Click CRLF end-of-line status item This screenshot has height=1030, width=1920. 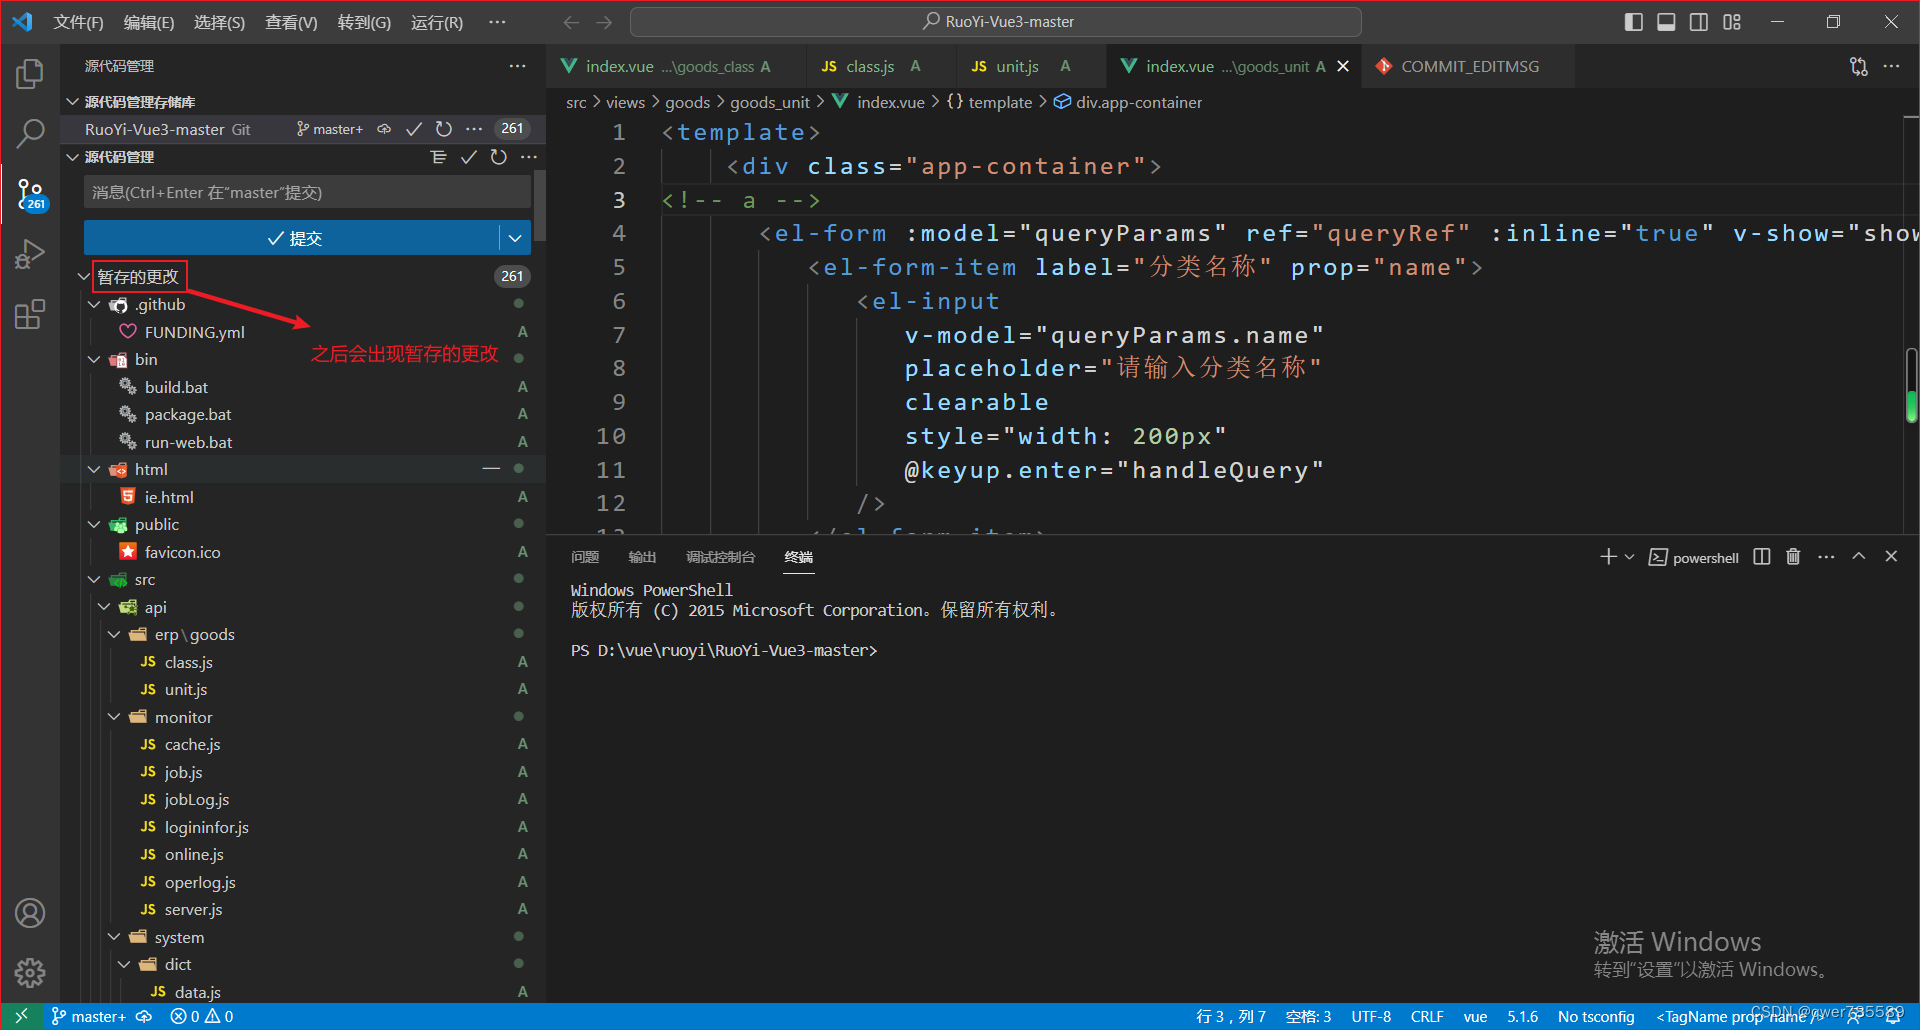[1427, 1016]
